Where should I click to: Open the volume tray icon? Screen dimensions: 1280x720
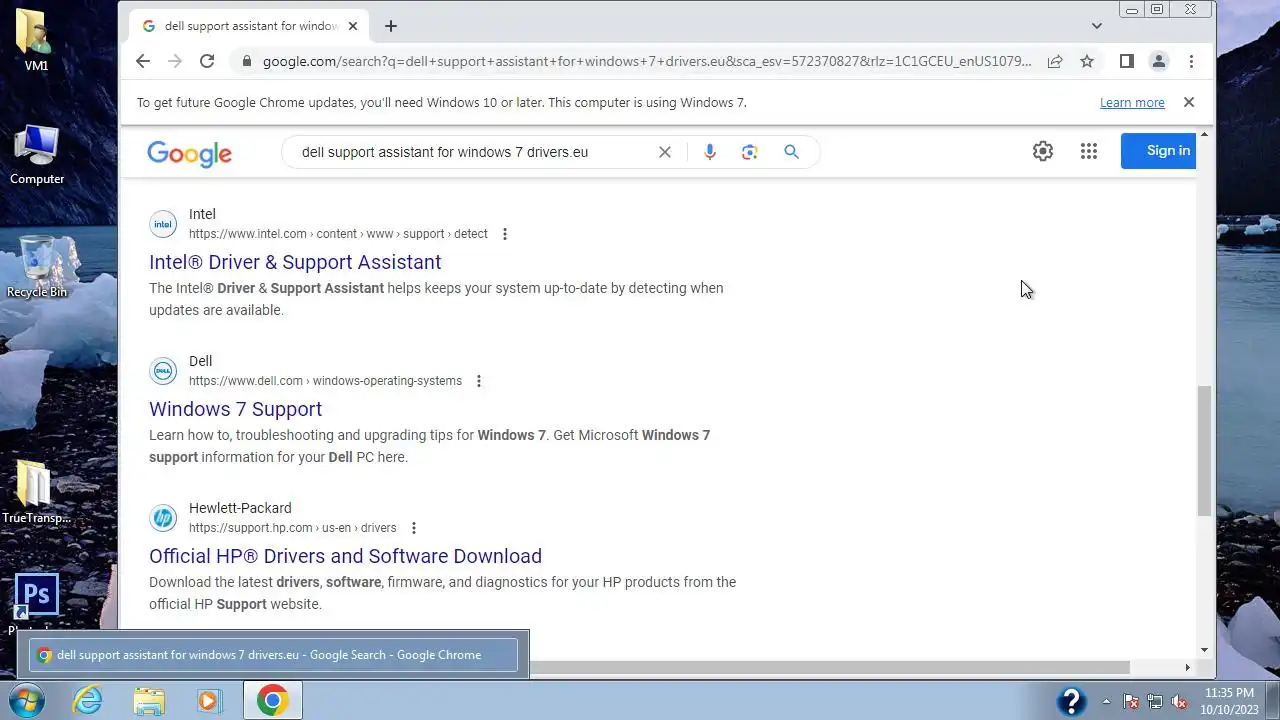pyautogui.click(x=1179, y=701)
